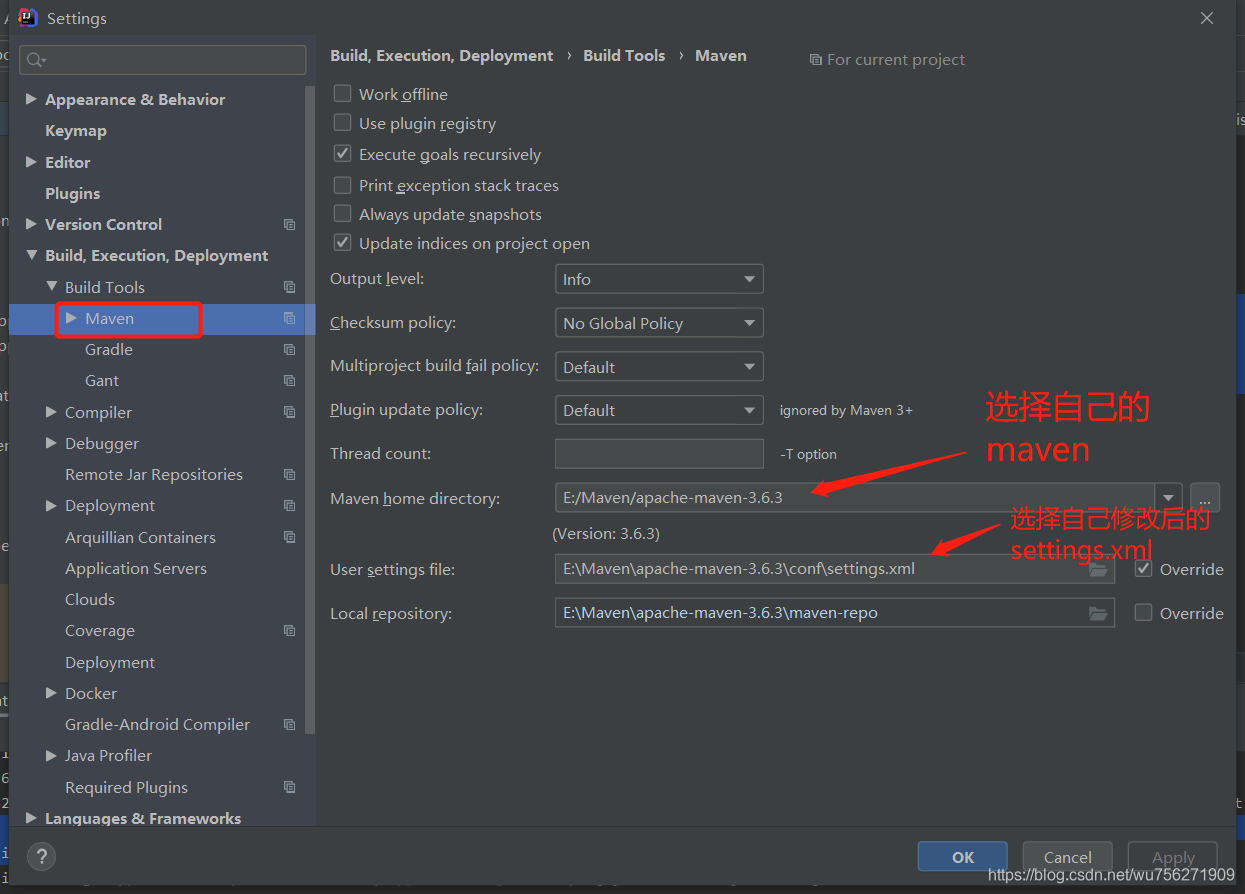Click project-level icon beside Build Tools
1245x894 pixels.
289,287
